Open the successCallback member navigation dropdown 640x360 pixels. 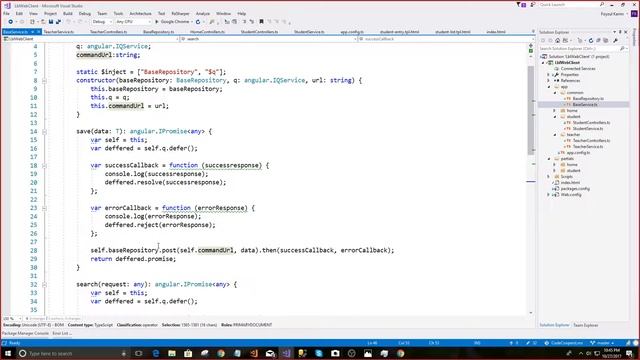[x=446, y=39]
